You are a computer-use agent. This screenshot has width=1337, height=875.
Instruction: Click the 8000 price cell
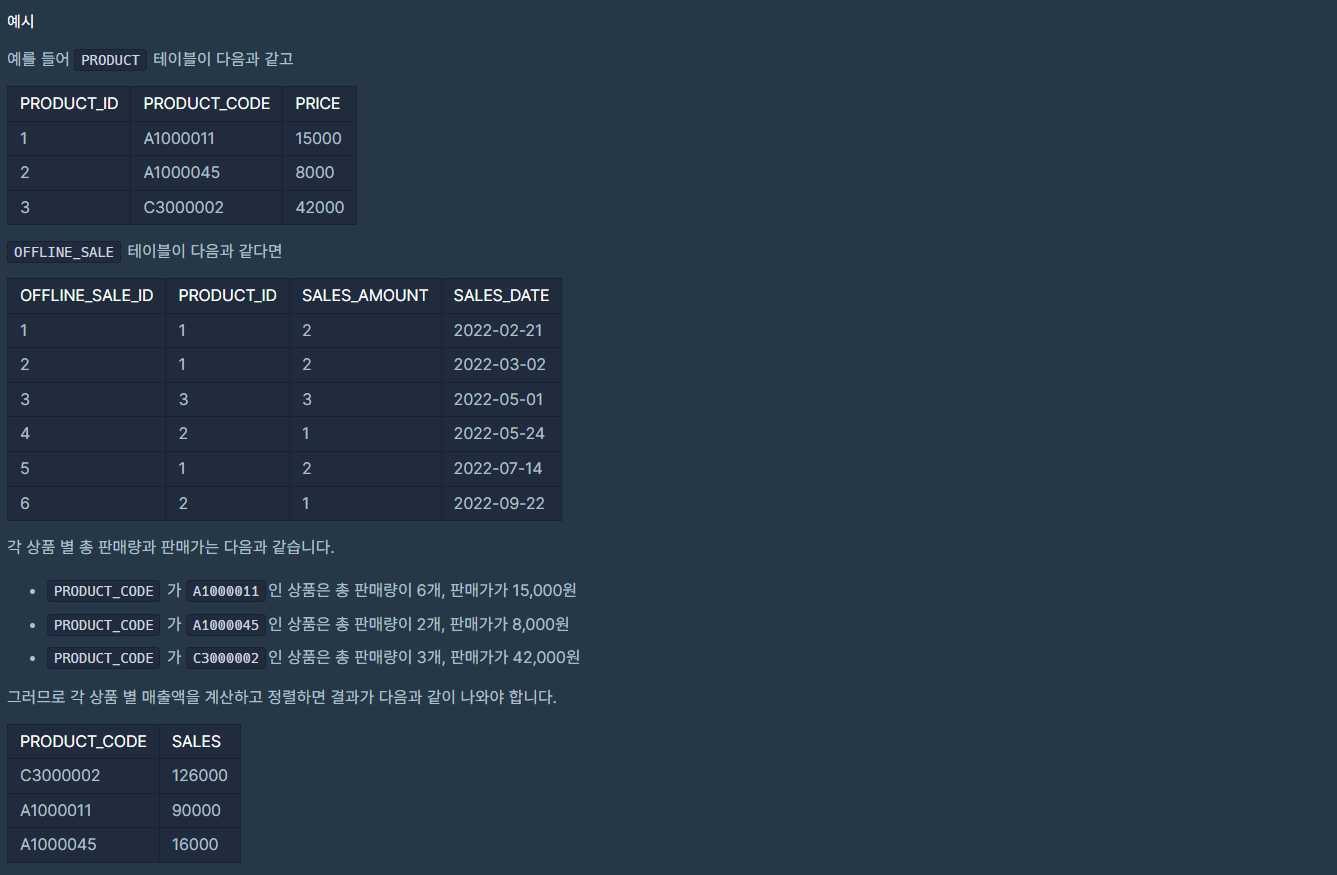[x=315, y=173]
